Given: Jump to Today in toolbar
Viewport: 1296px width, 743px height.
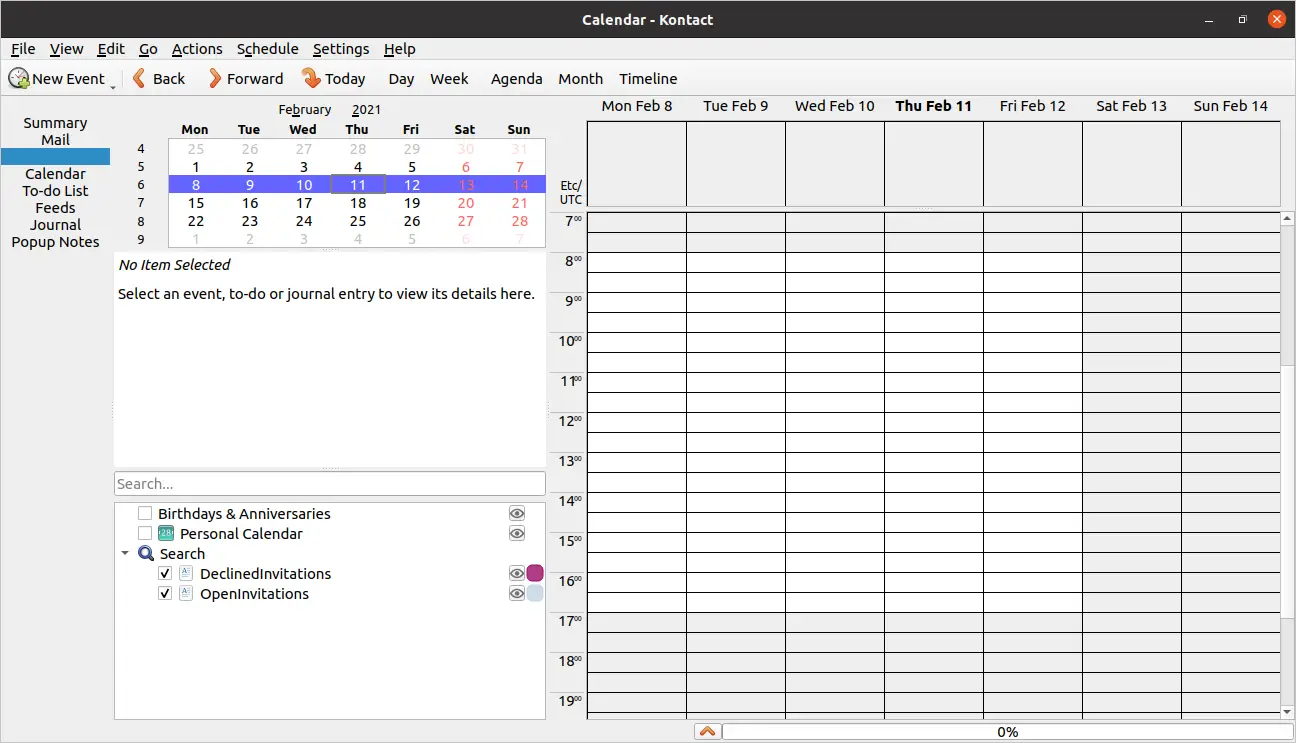Looking at the screenshot, I should [x=334, y=78].
